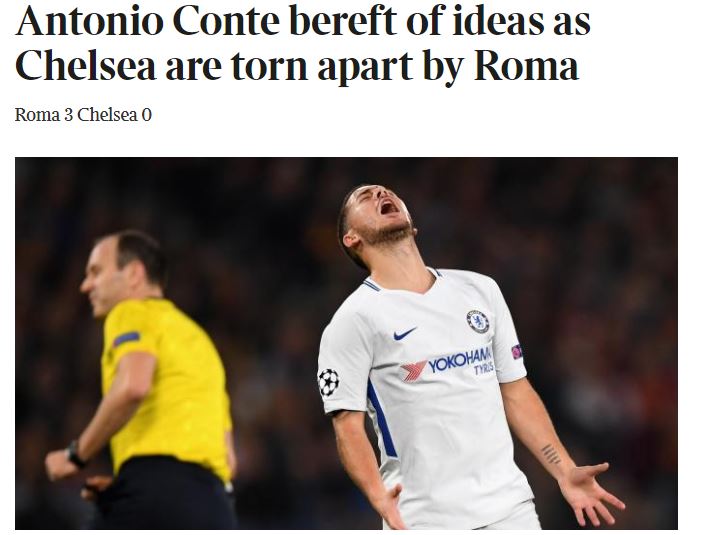Click the shouting player's face in the photo
The width and height of the screenshot is (719, 535).
click(382, 214)
